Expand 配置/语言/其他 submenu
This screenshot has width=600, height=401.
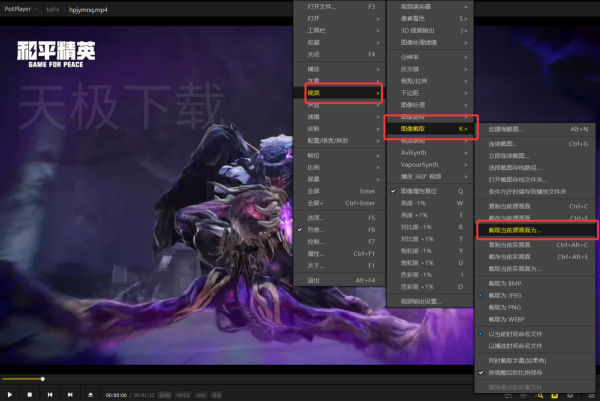pyautogui.click(x=340, y=140)
